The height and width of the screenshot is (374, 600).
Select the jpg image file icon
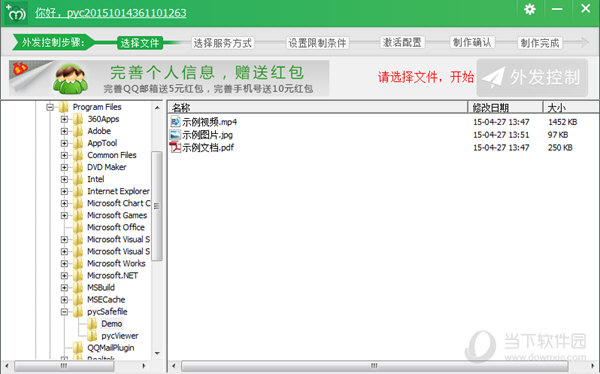pyautogui.click(x=175, y=135)
